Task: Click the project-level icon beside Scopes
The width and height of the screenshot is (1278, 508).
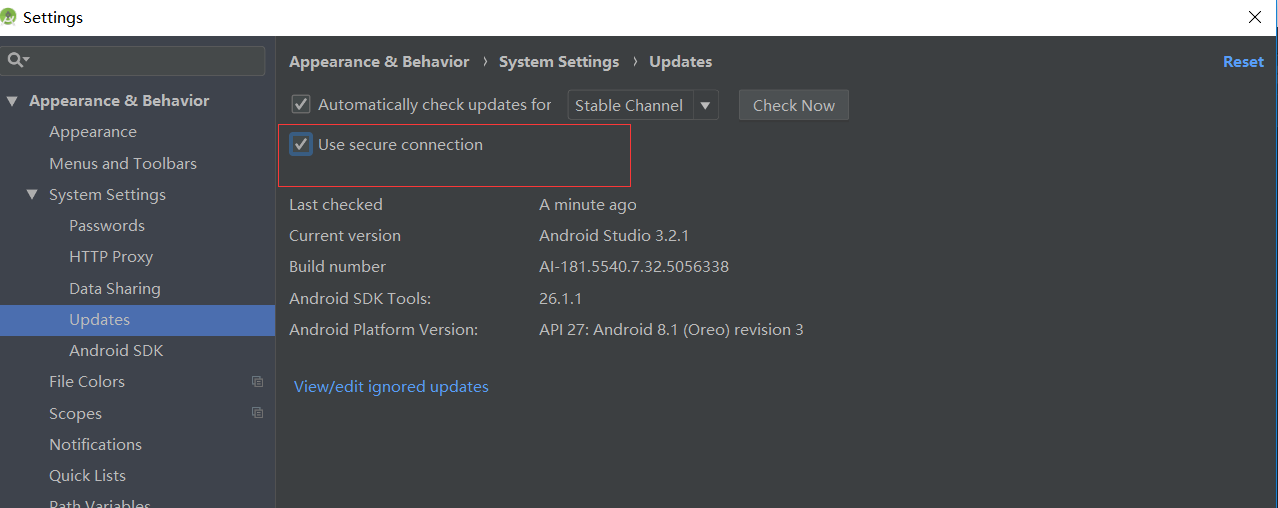Action: pos(258,413)
